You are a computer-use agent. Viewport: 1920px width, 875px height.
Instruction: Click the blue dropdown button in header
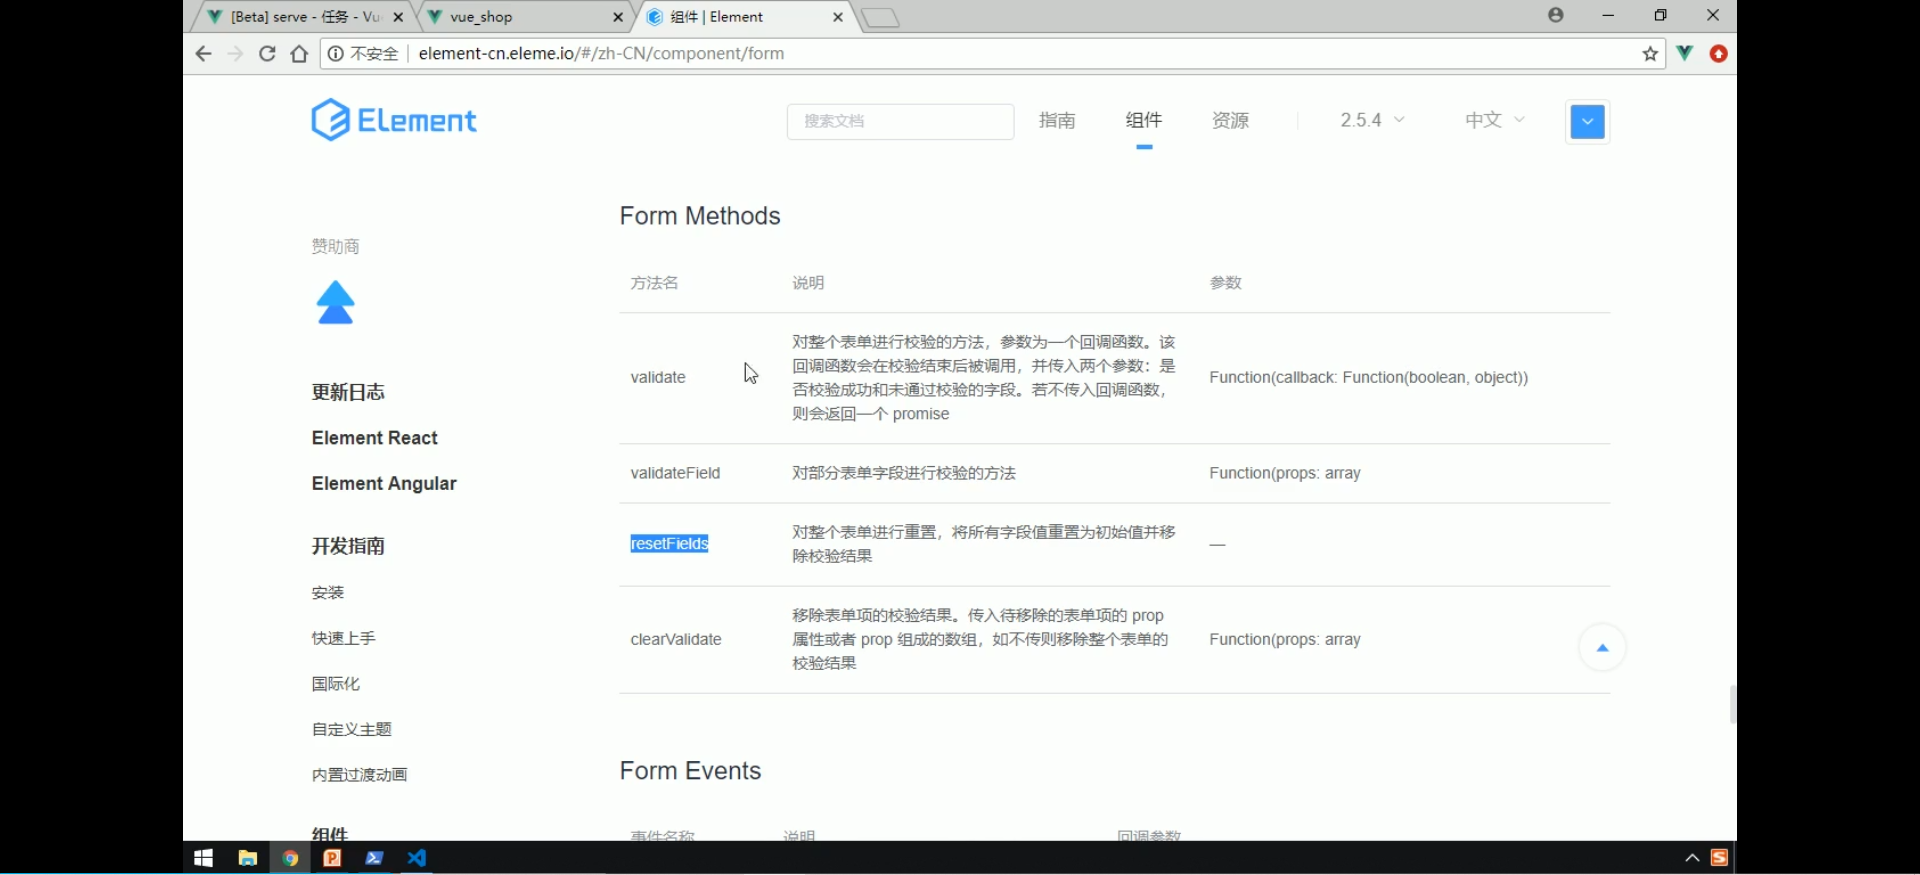pos(1587,122)
